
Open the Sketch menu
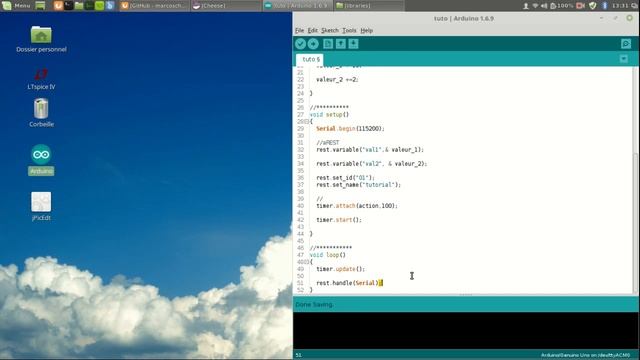click(x=330, y=30)
